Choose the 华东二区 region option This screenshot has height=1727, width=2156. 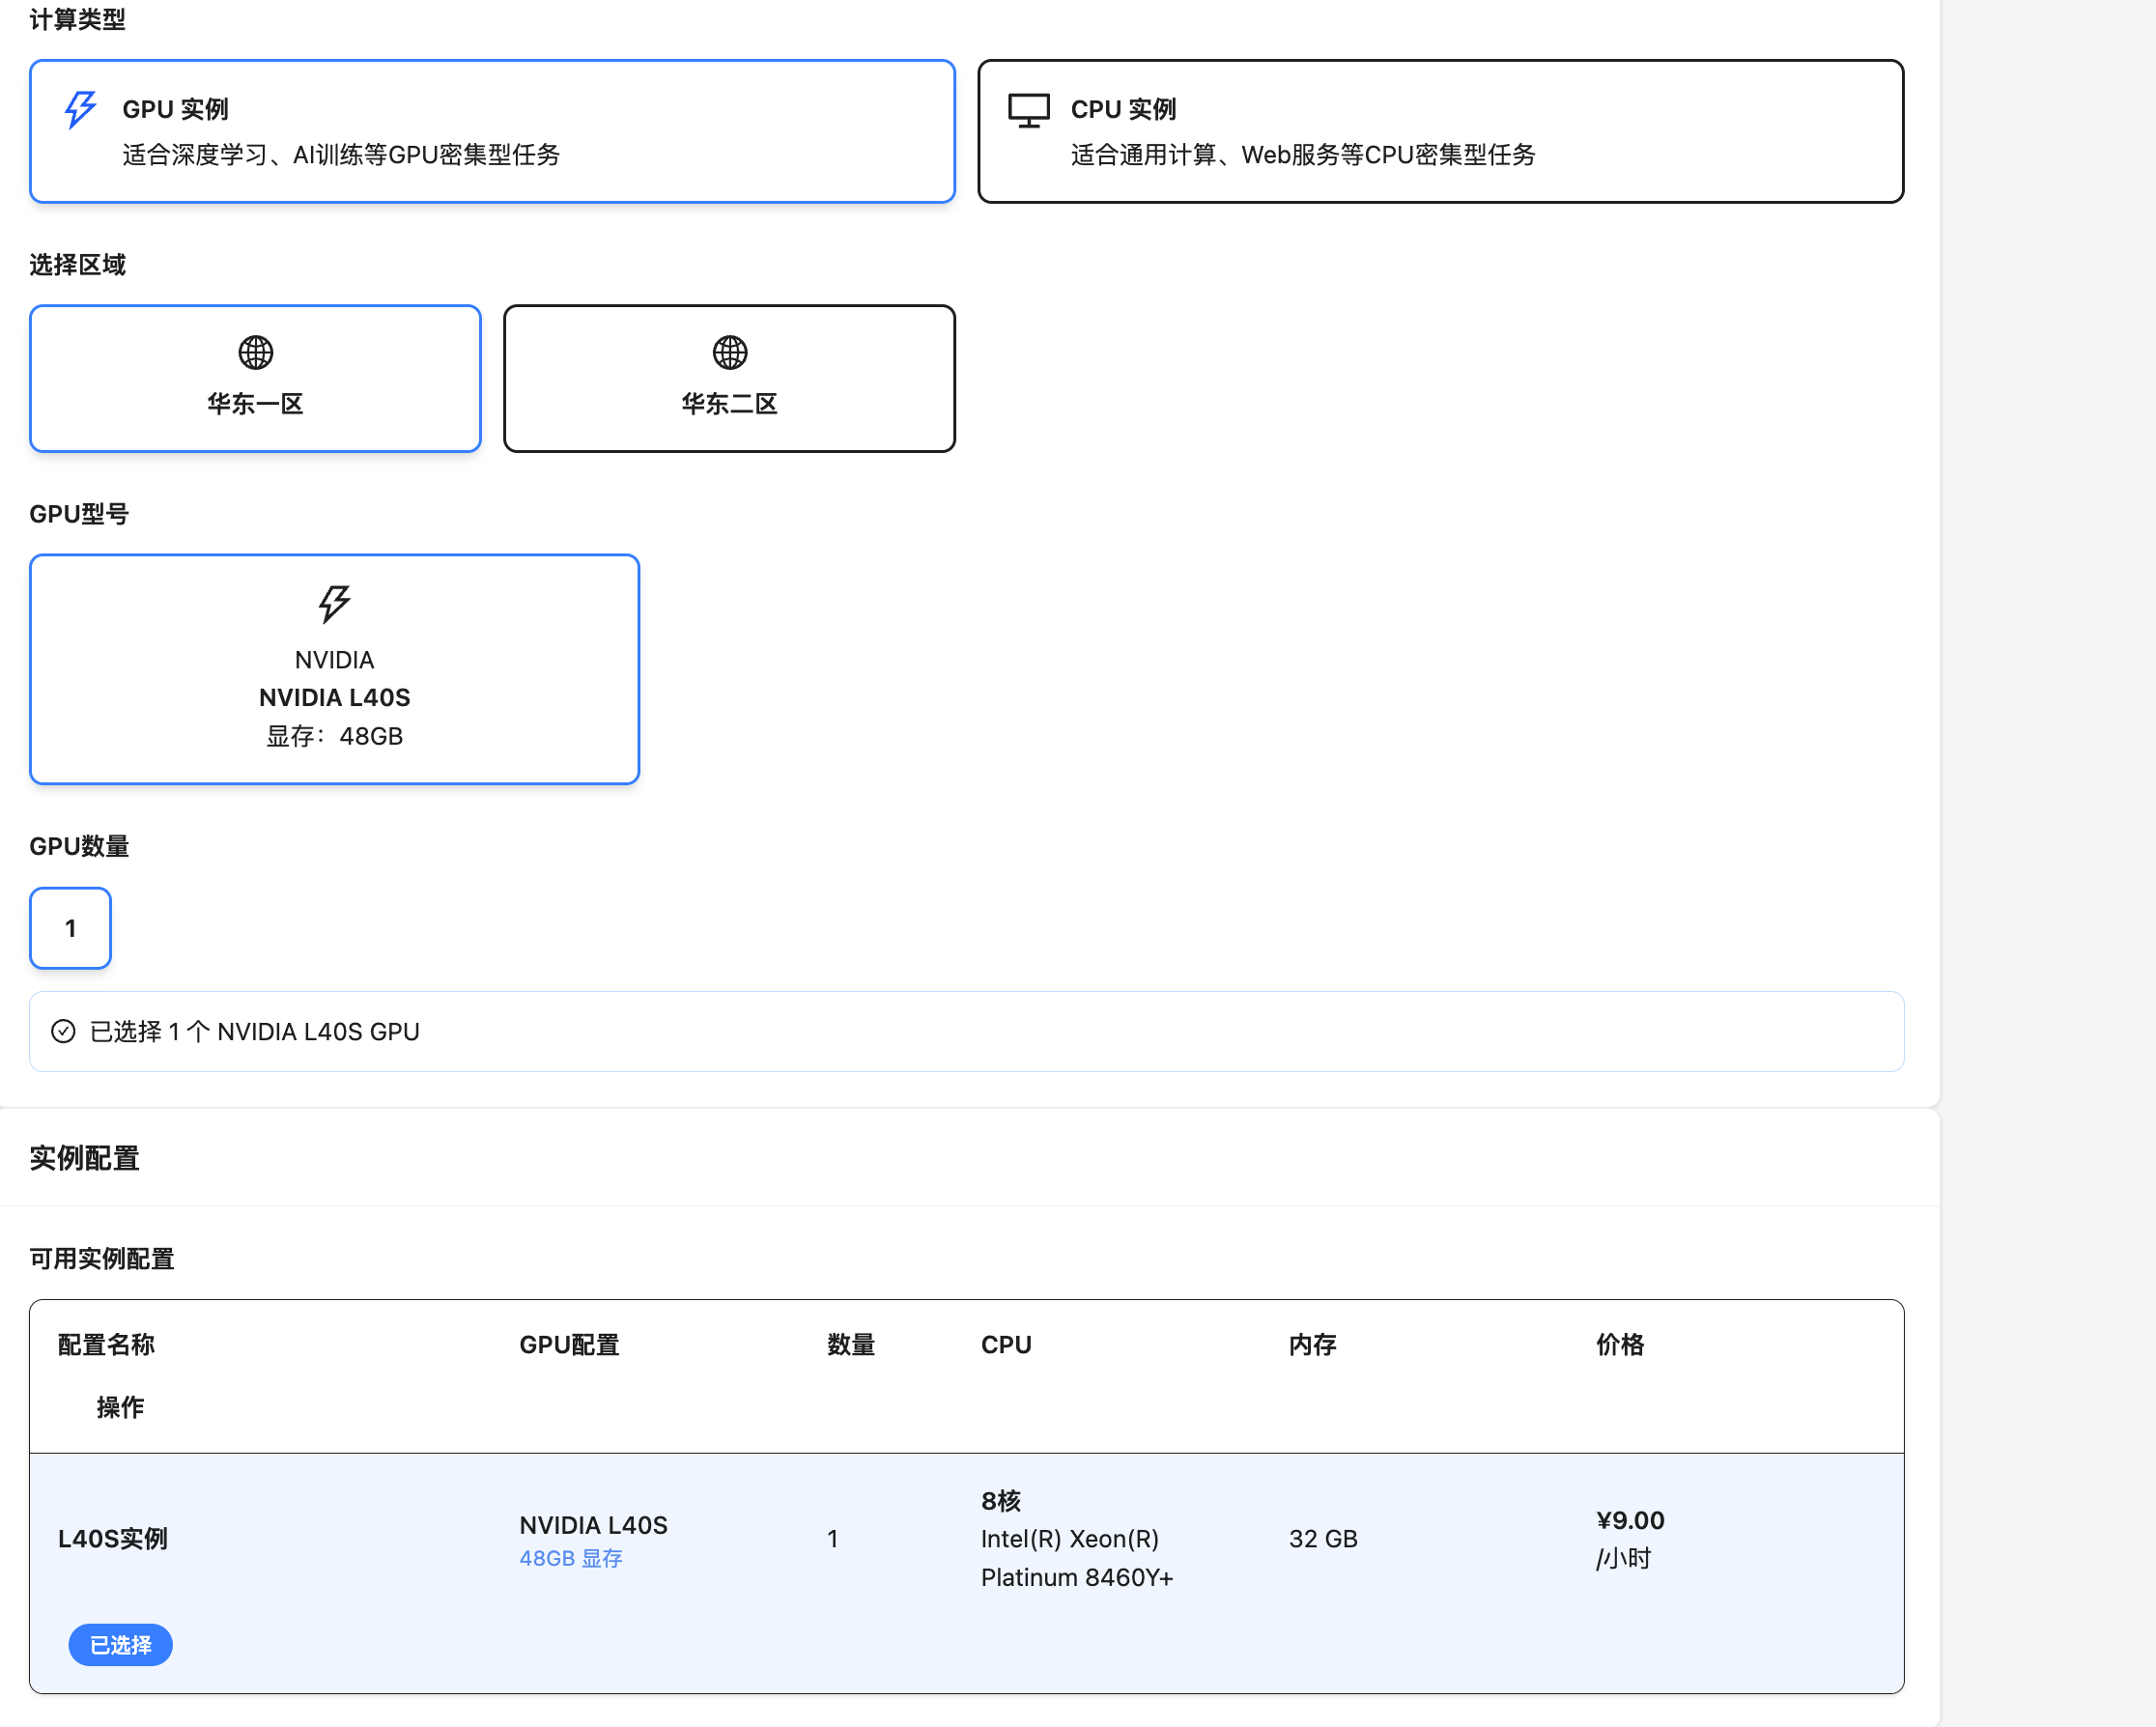tap(729, 379)
